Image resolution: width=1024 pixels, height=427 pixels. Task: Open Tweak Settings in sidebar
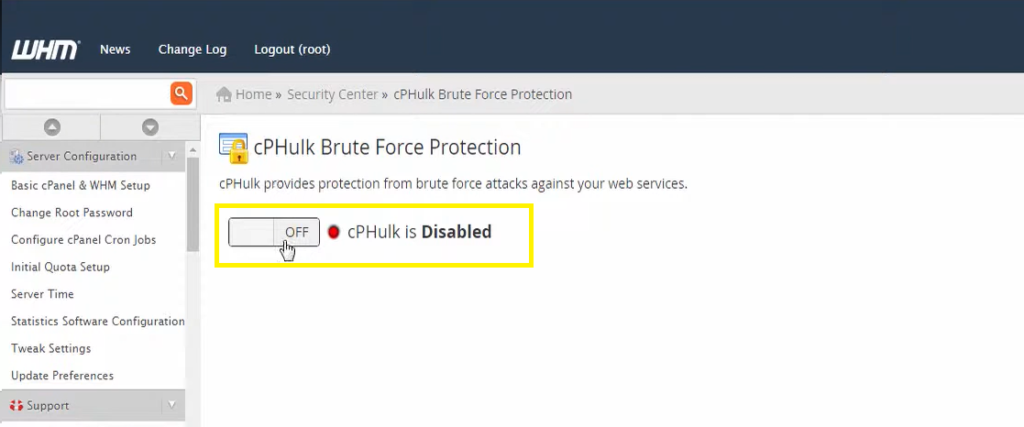click(x=51, y=348)
